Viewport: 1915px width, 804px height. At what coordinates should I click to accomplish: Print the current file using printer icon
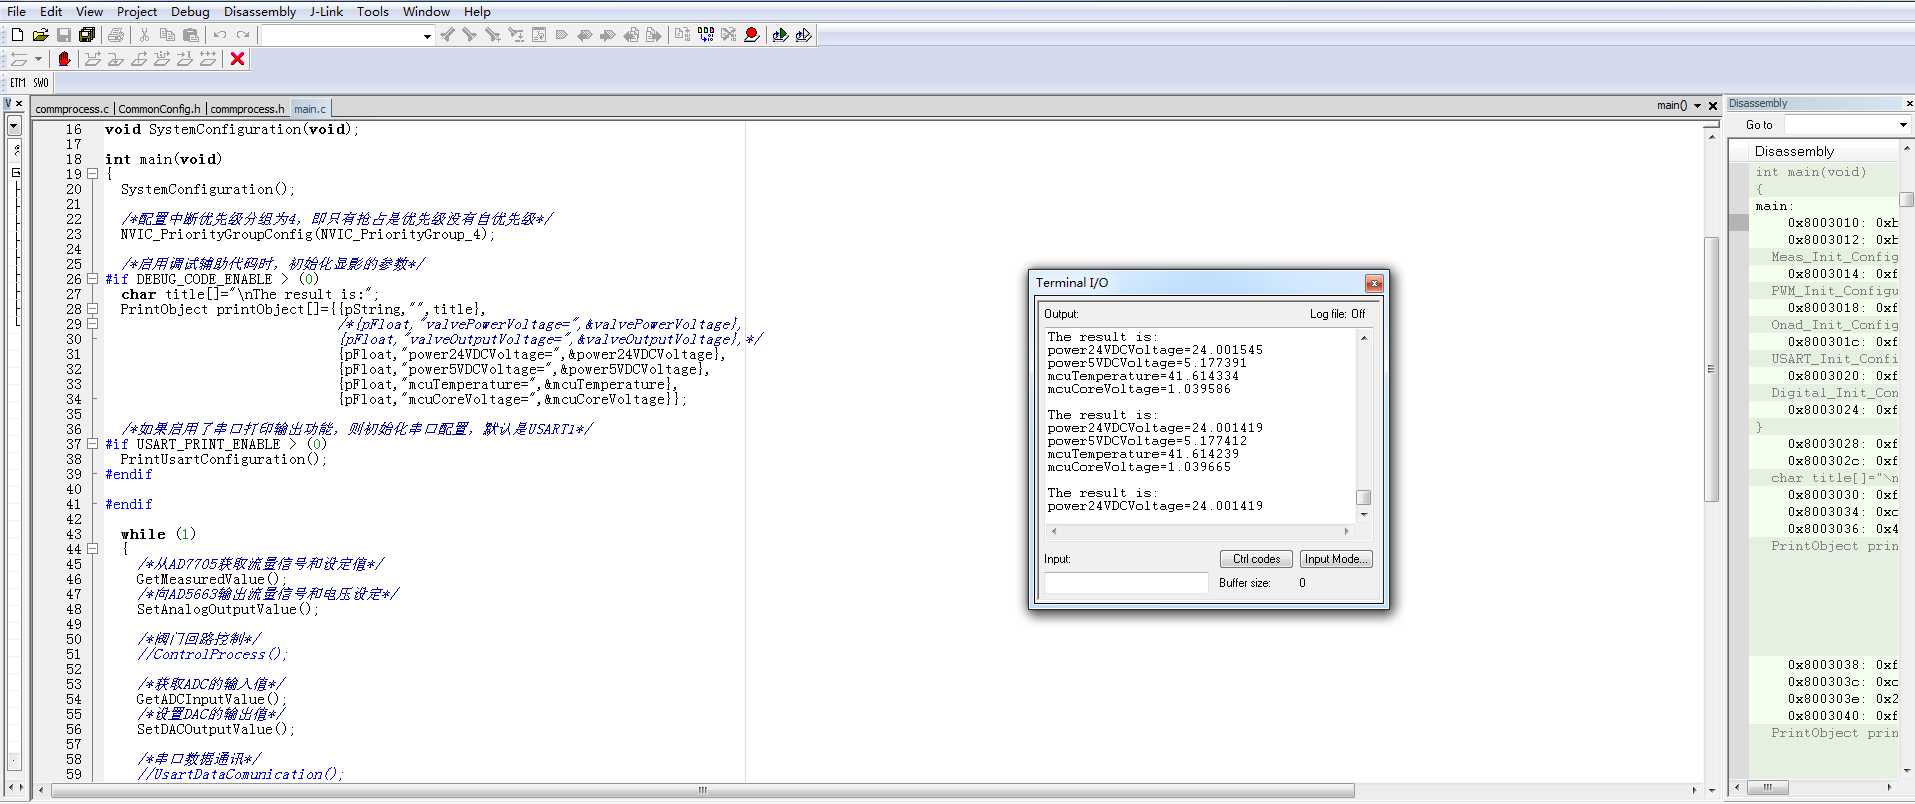tap(116, 35)
